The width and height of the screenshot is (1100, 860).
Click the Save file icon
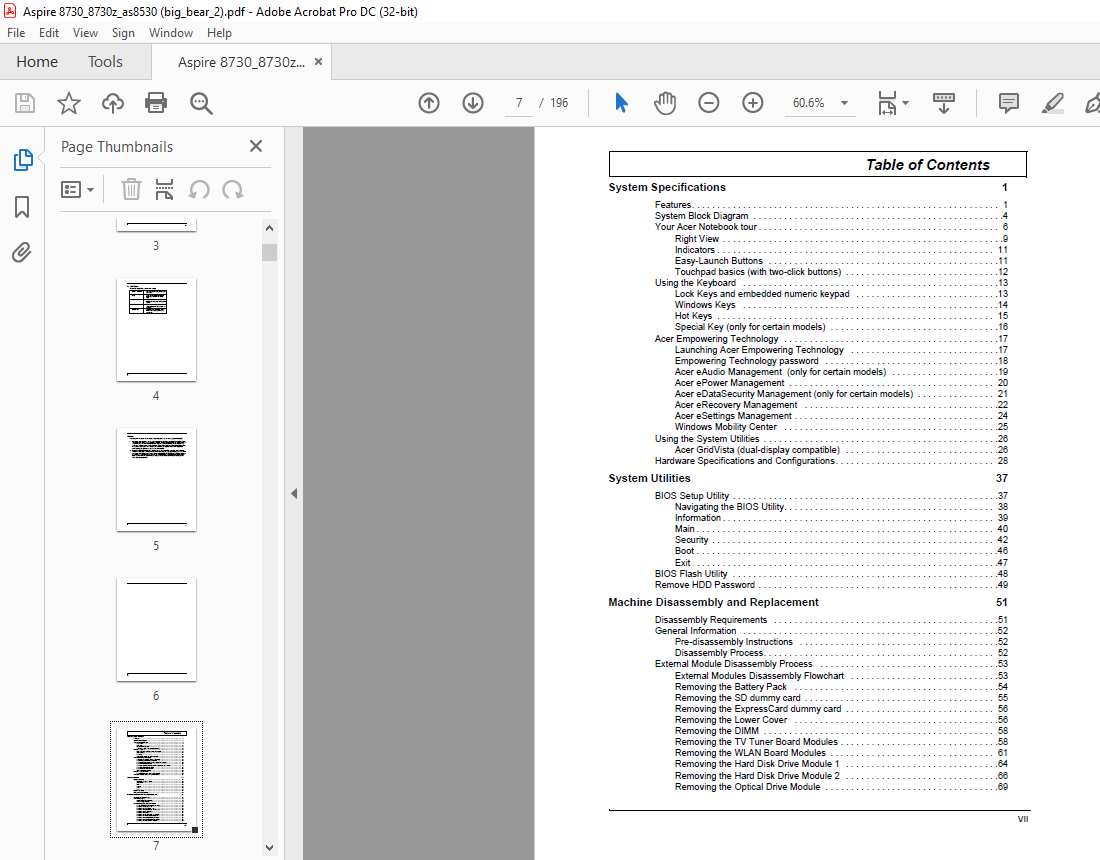tap(25, 103)
